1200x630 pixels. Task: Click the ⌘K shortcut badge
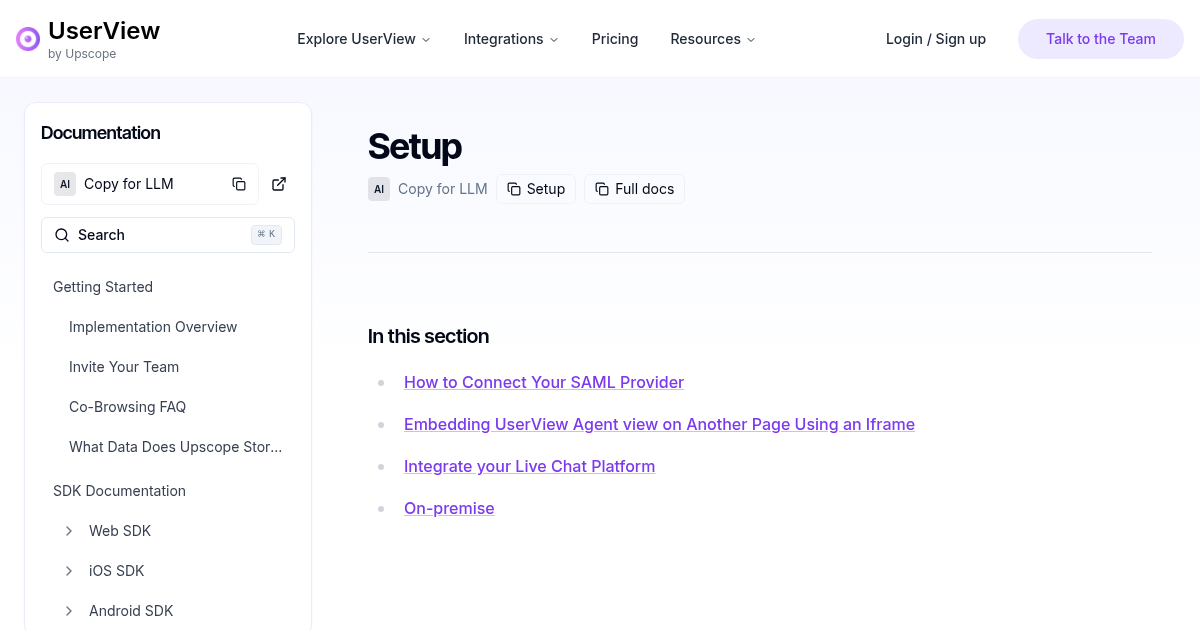[266, 235]
